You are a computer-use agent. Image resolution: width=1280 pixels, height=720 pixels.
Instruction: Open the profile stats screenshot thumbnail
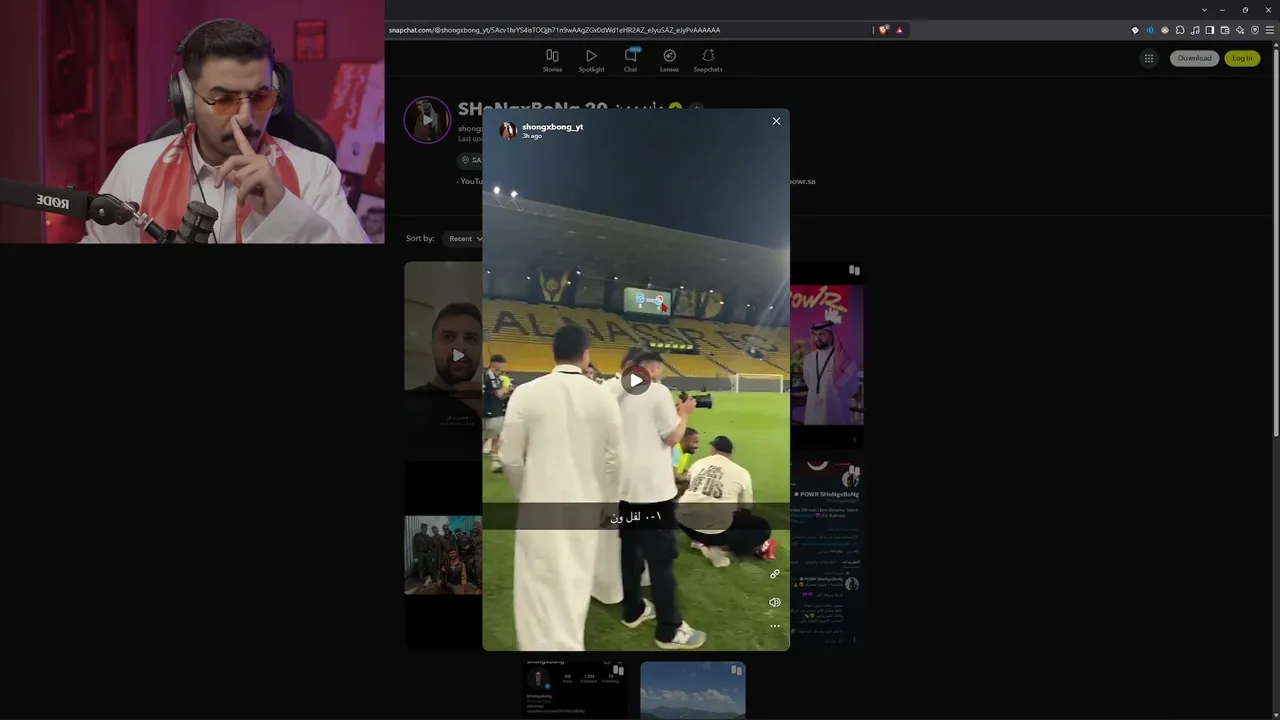pyautogui.click(x=575, y=690)
